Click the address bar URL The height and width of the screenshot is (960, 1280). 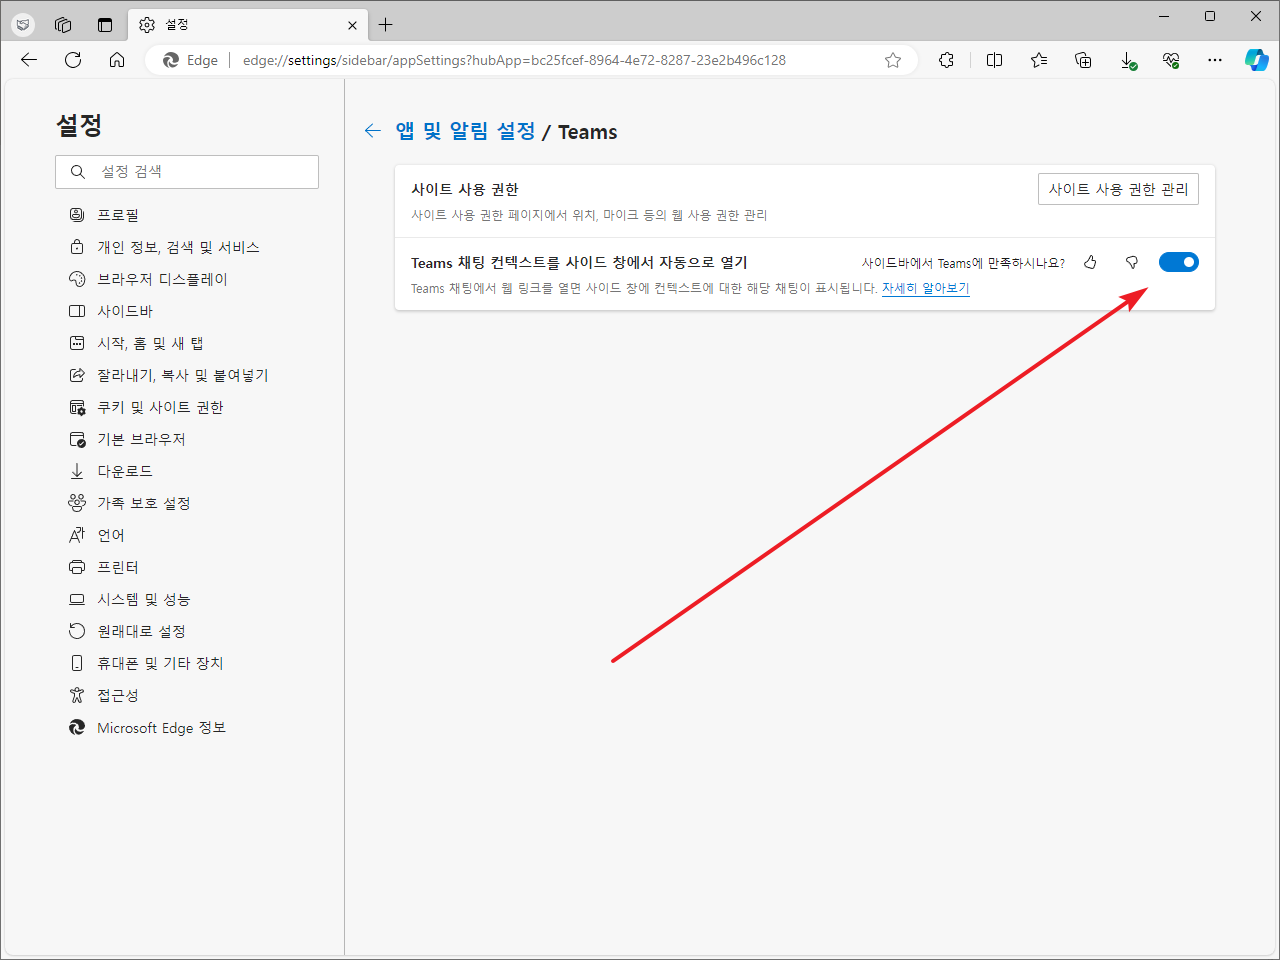(x=514, y=60)
